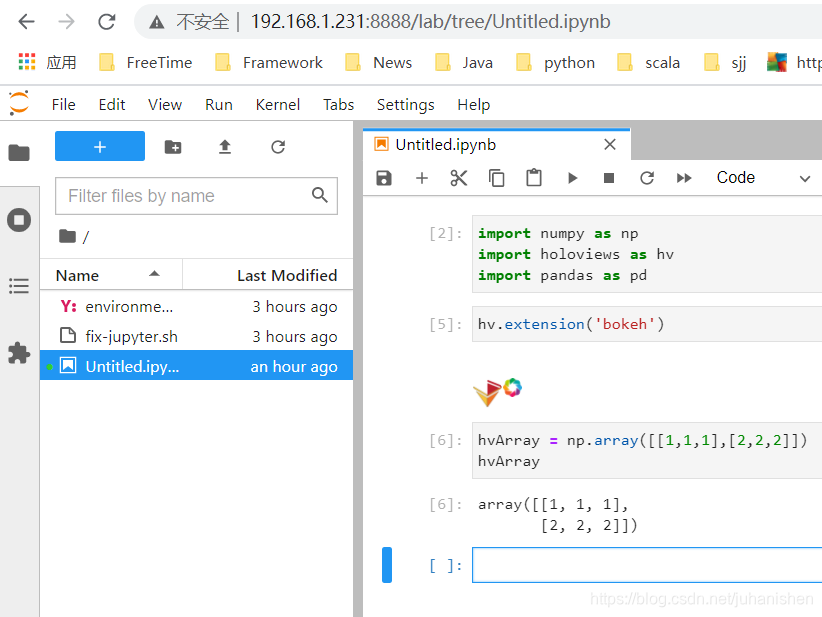This screenshot has height=617, width=822.
Task: Click the blue cell collapser bar
Action: click(387, 565)
